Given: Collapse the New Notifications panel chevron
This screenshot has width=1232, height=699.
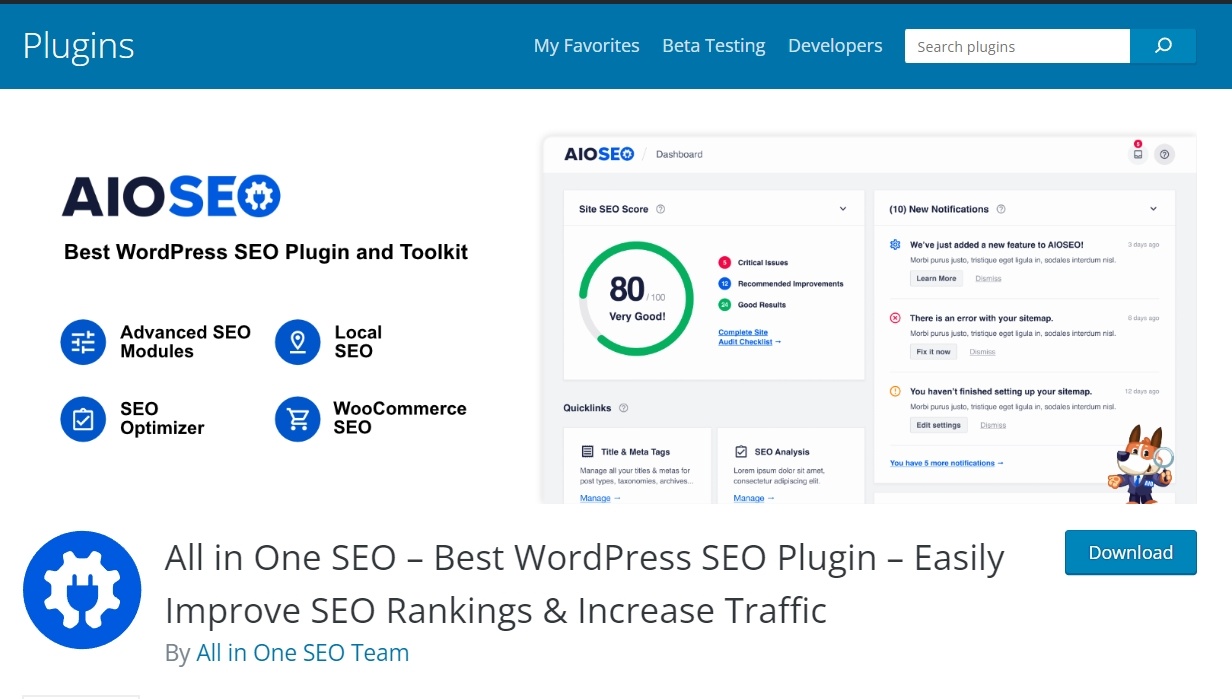Looking at the screenshot, I should point(1153,209).
